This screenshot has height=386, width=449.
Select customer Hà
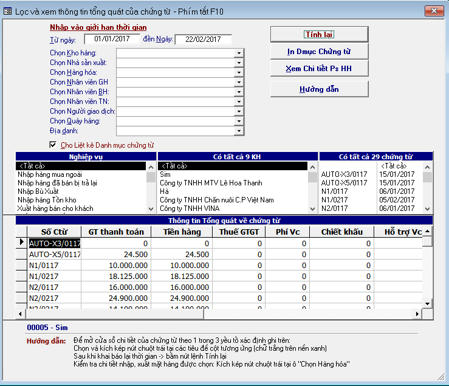[233, 191]
